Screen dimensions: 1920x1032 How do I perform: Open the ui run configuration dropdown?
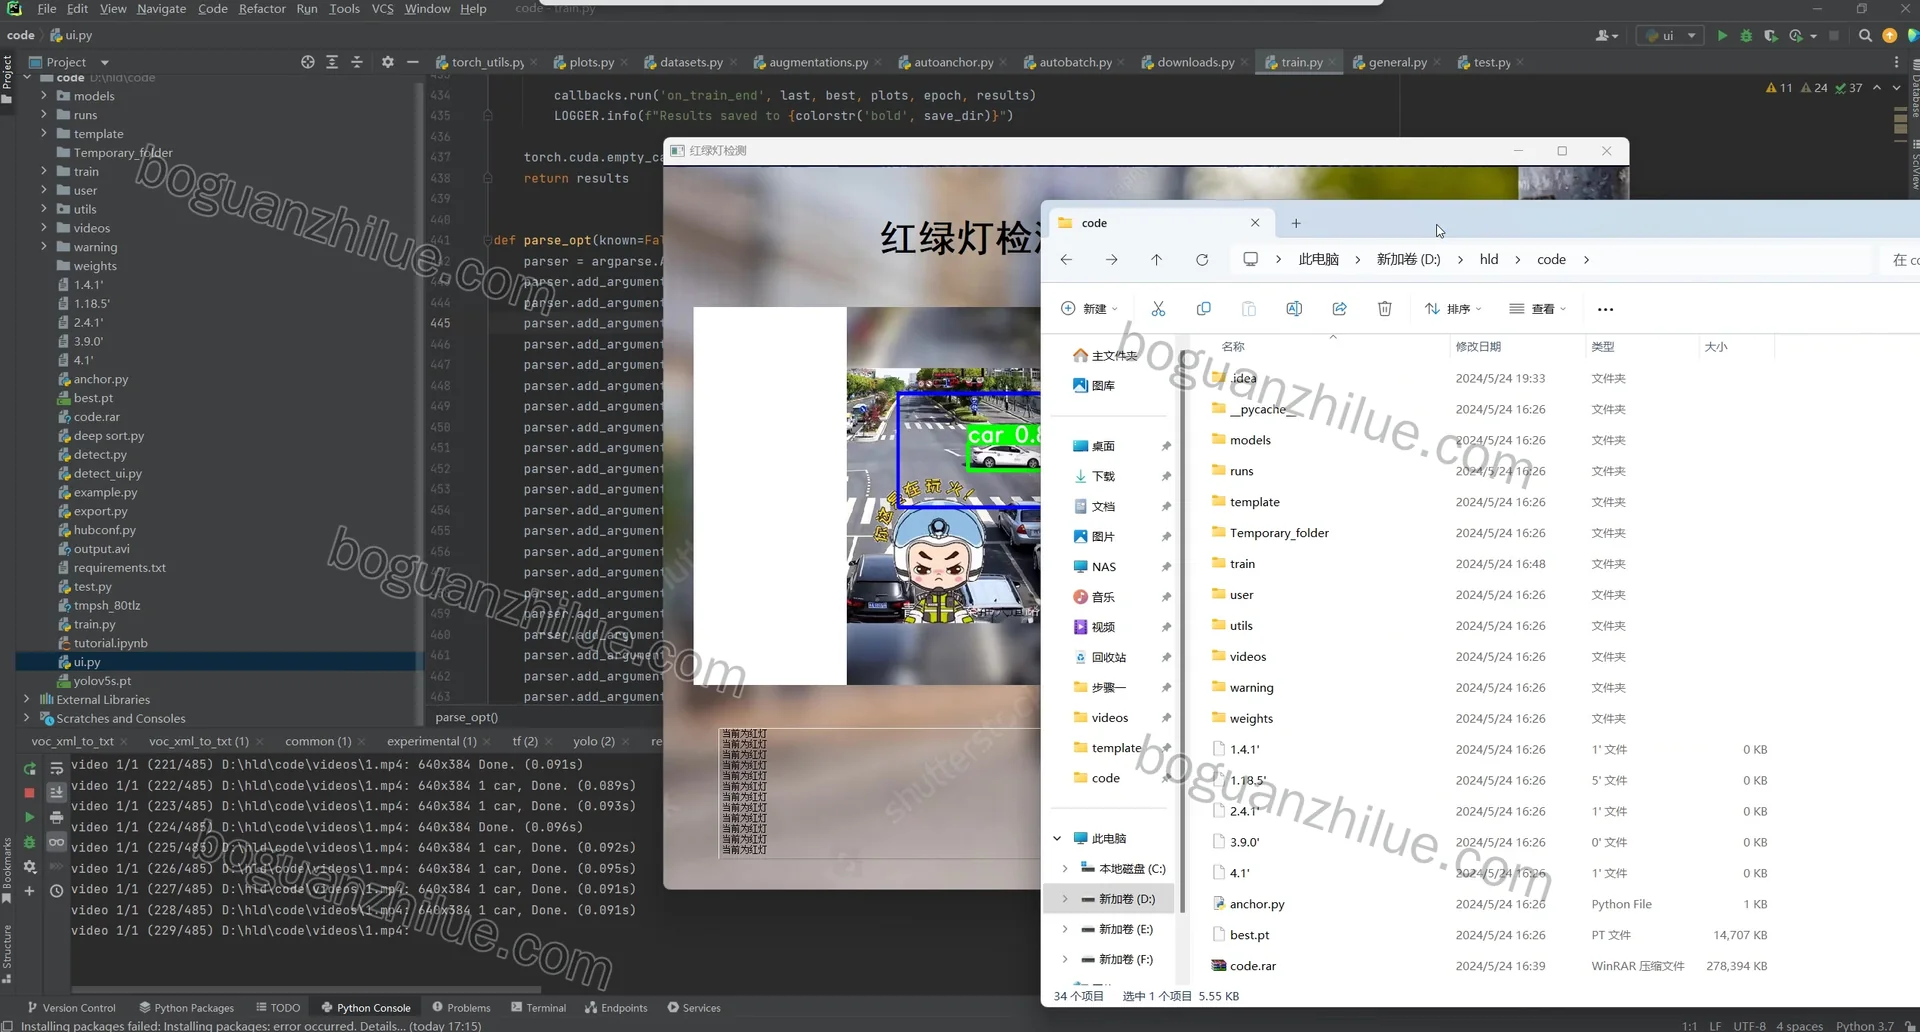pyautogui.click(x=1671, y=35)
